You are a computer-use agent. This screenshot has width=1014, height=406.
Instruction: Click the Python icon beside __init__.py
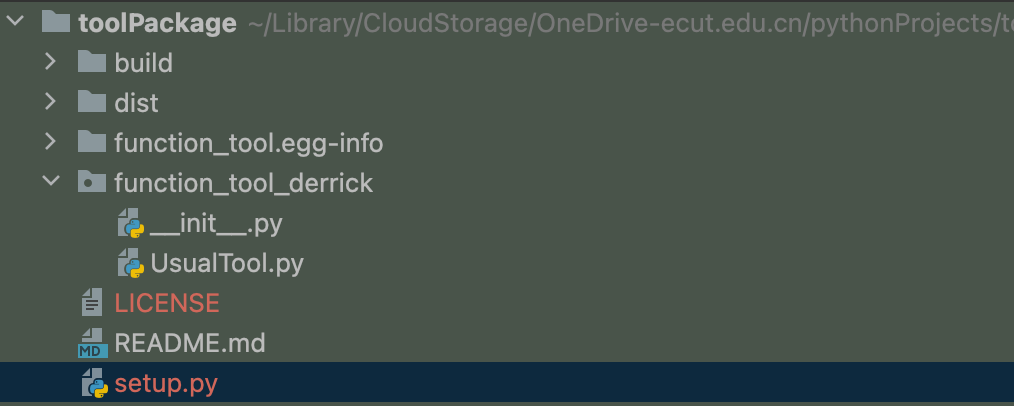coord(131,224)
